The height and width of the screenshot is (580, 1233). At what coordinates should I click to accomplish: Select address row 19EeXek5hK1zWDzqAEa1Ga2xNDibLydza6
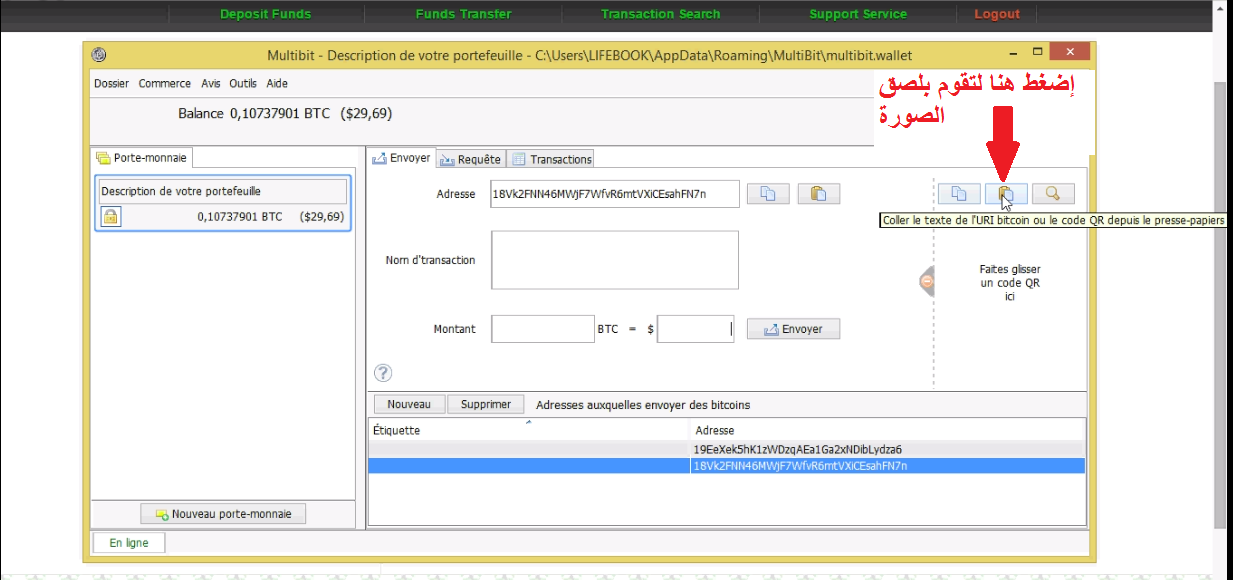(727, 449)
